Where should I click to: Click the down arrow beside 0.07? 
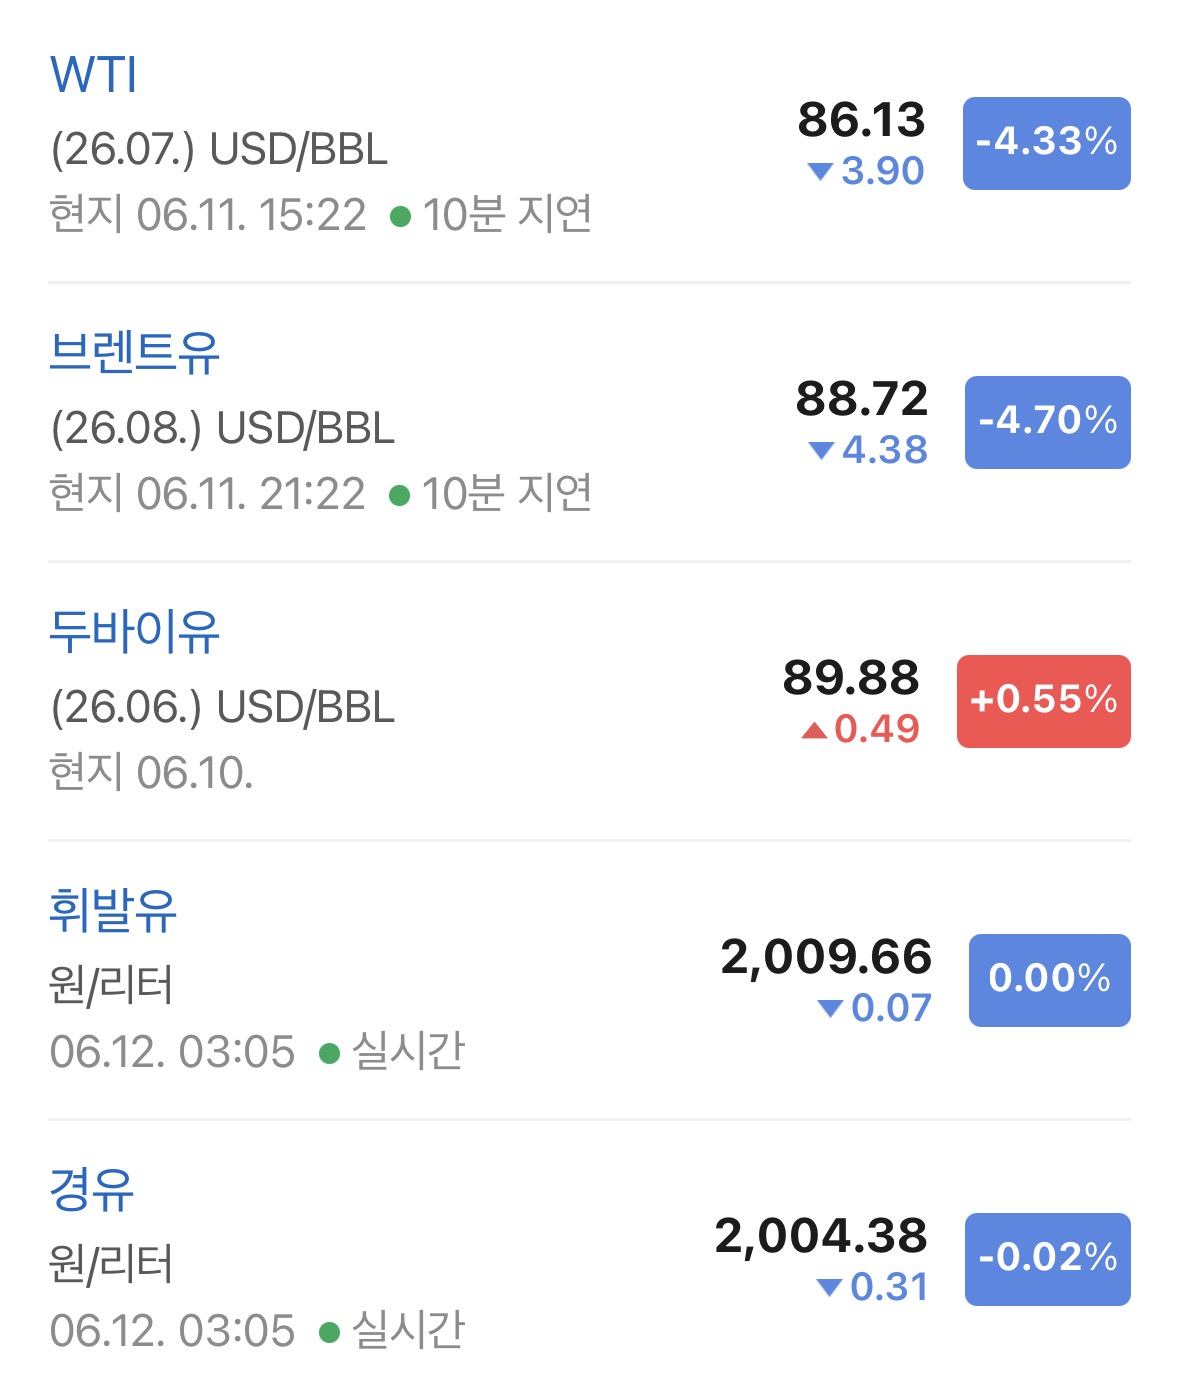[x=830, y=1009]
